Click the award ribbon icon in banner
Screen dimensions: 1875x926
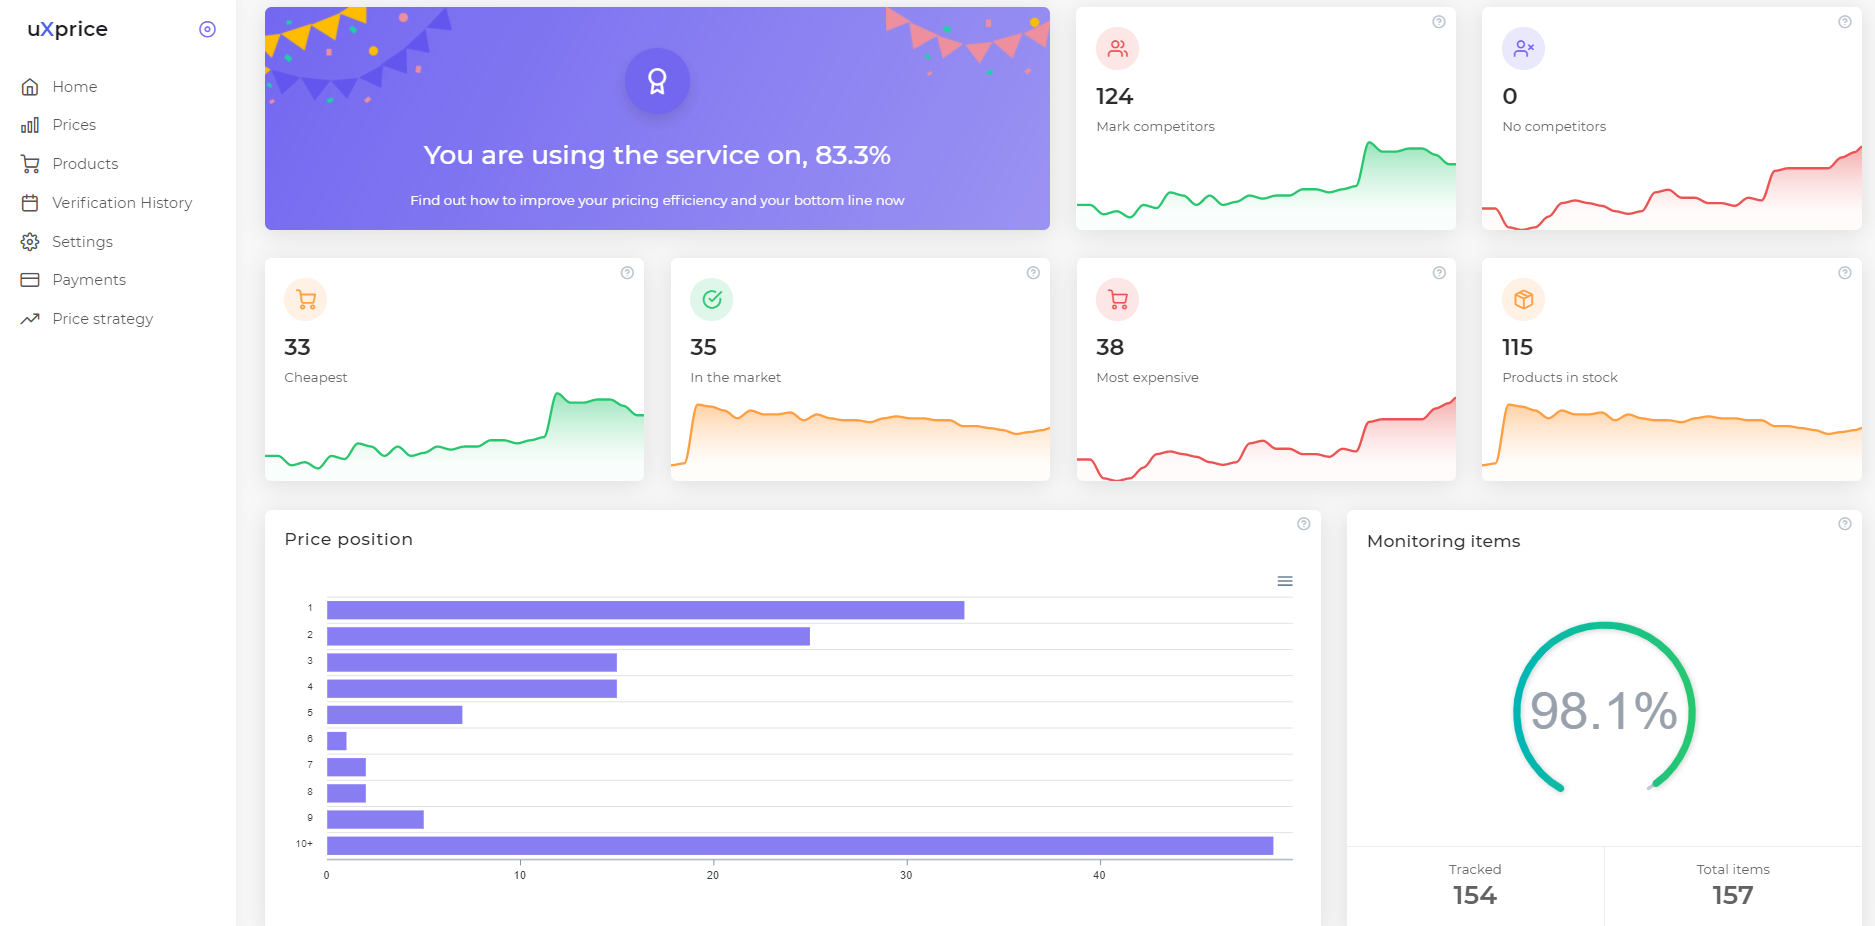(657, 81)
